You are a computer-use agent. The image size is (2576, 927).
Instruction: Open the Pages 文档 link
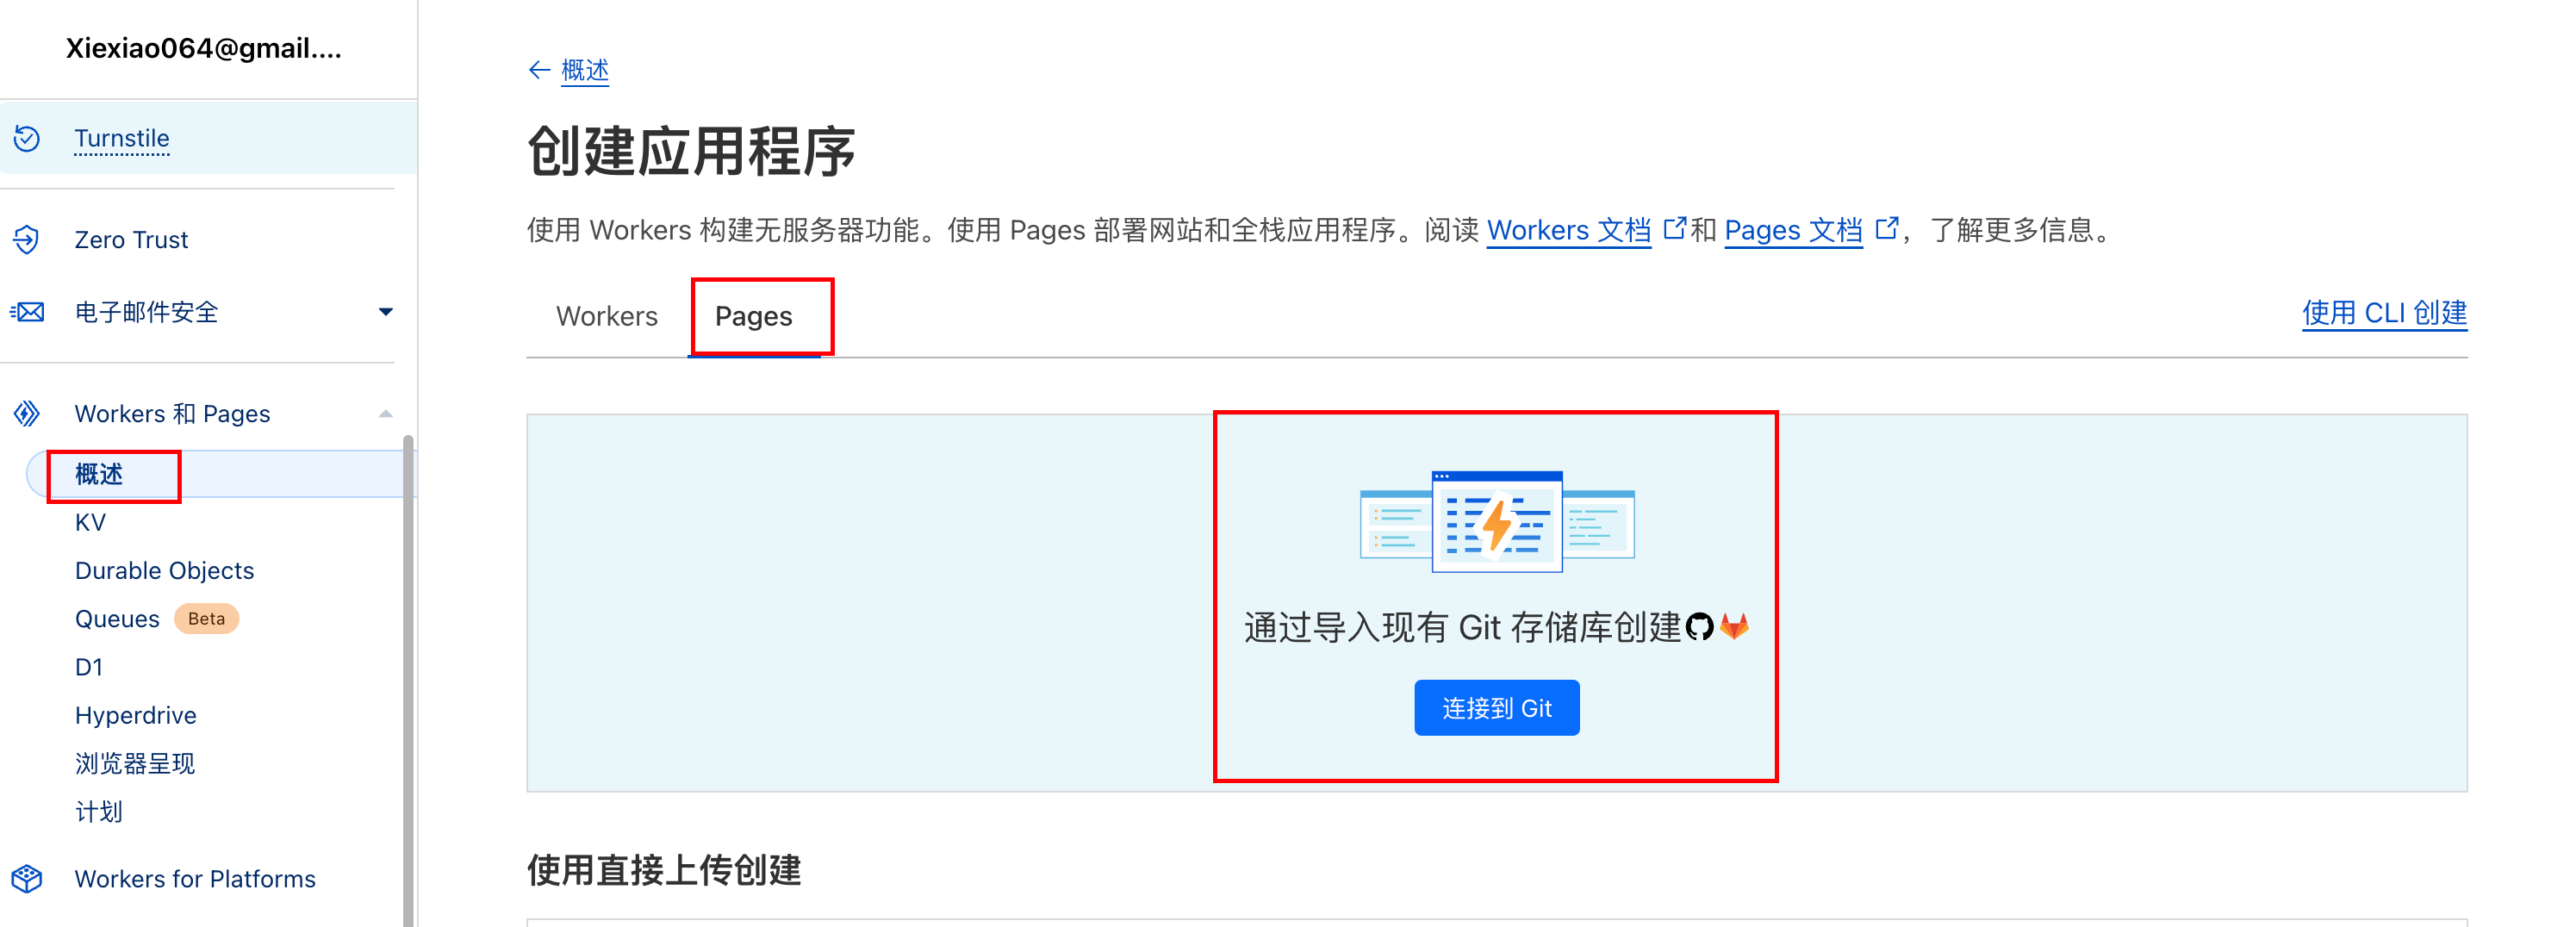coord(1793,230)
